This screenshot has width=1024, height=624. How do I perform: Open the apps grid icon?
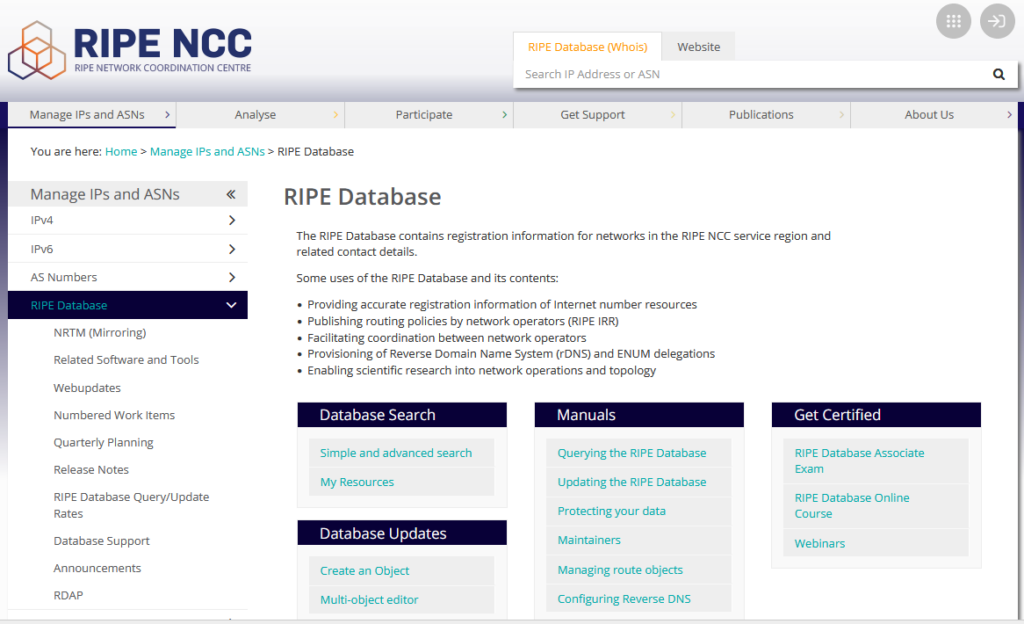[x=953, y=22]
